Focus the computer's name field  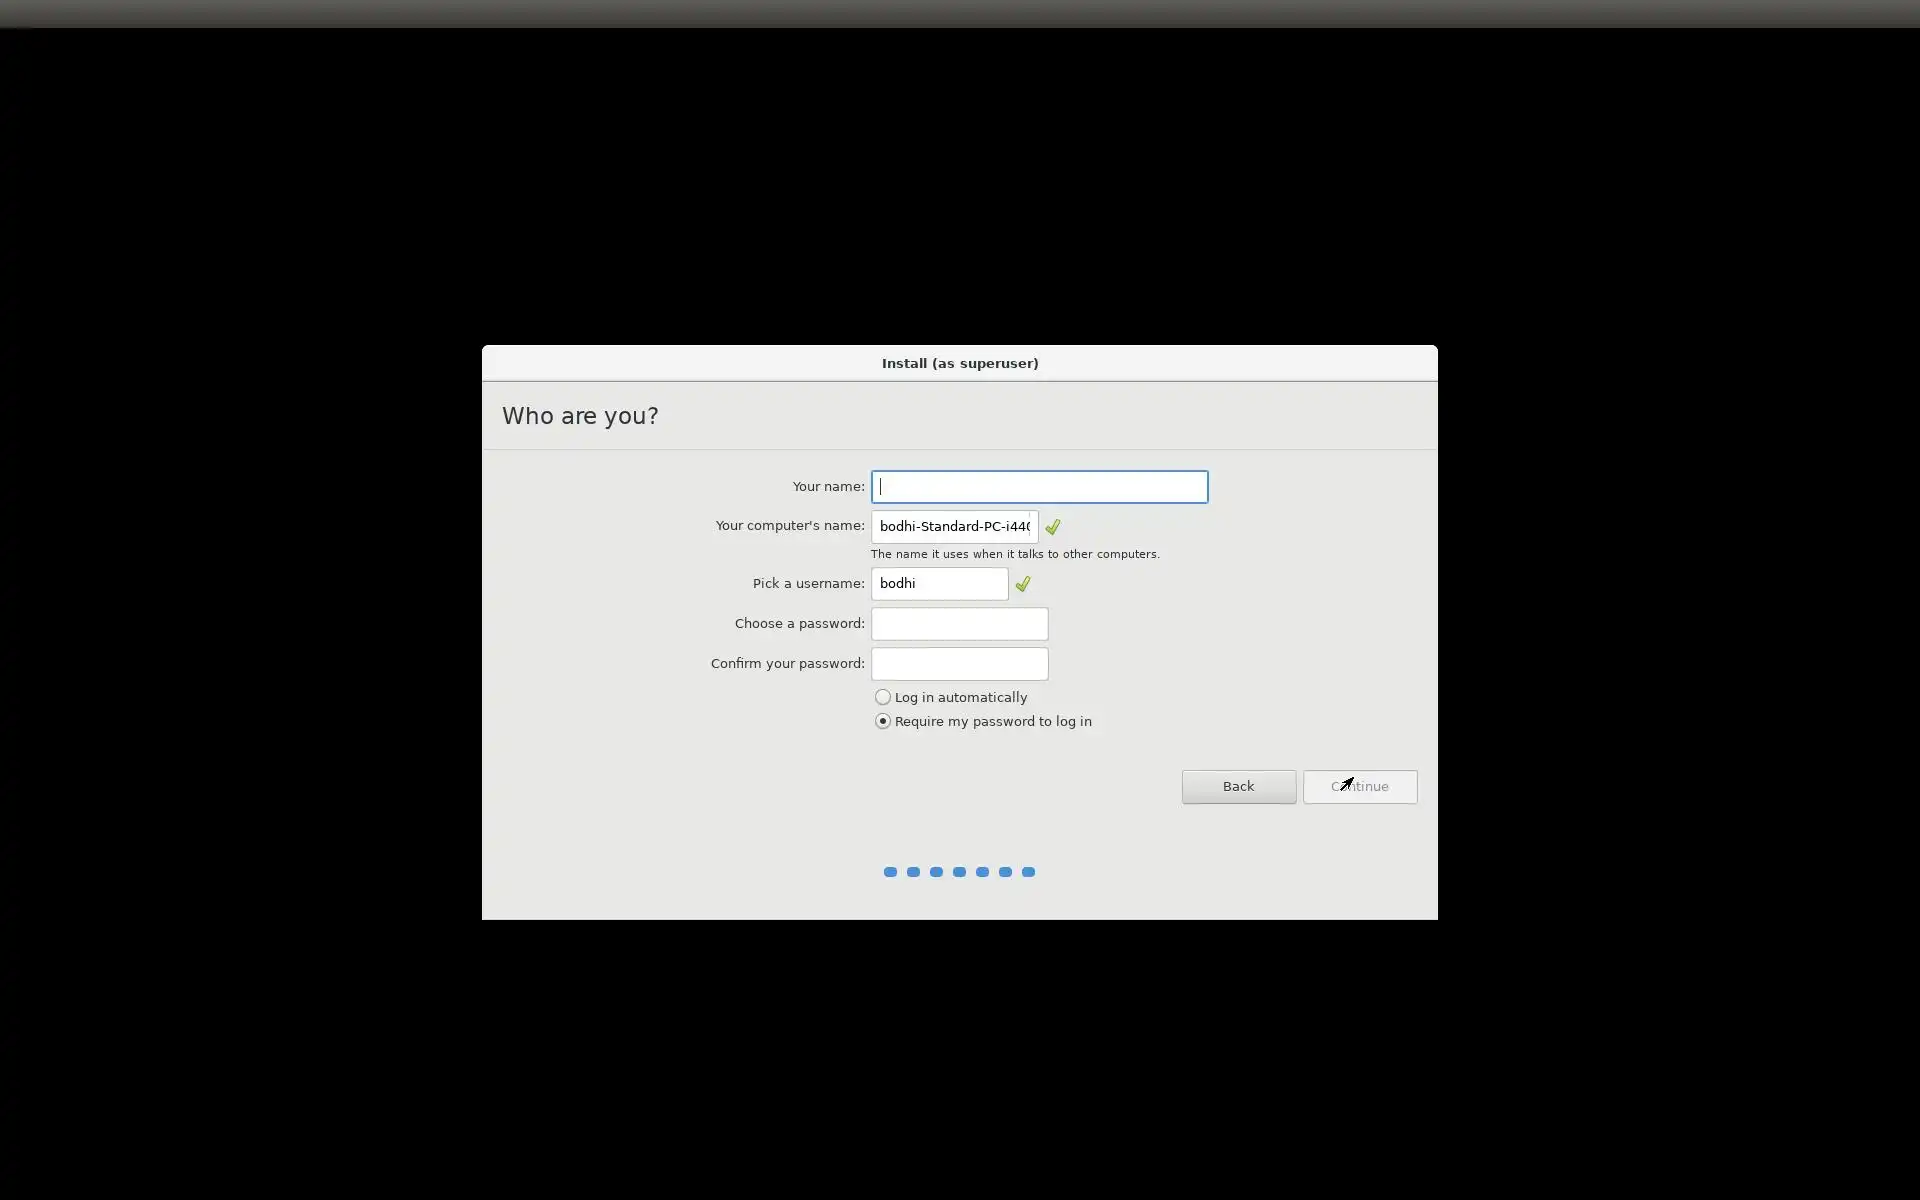point(953,527)
